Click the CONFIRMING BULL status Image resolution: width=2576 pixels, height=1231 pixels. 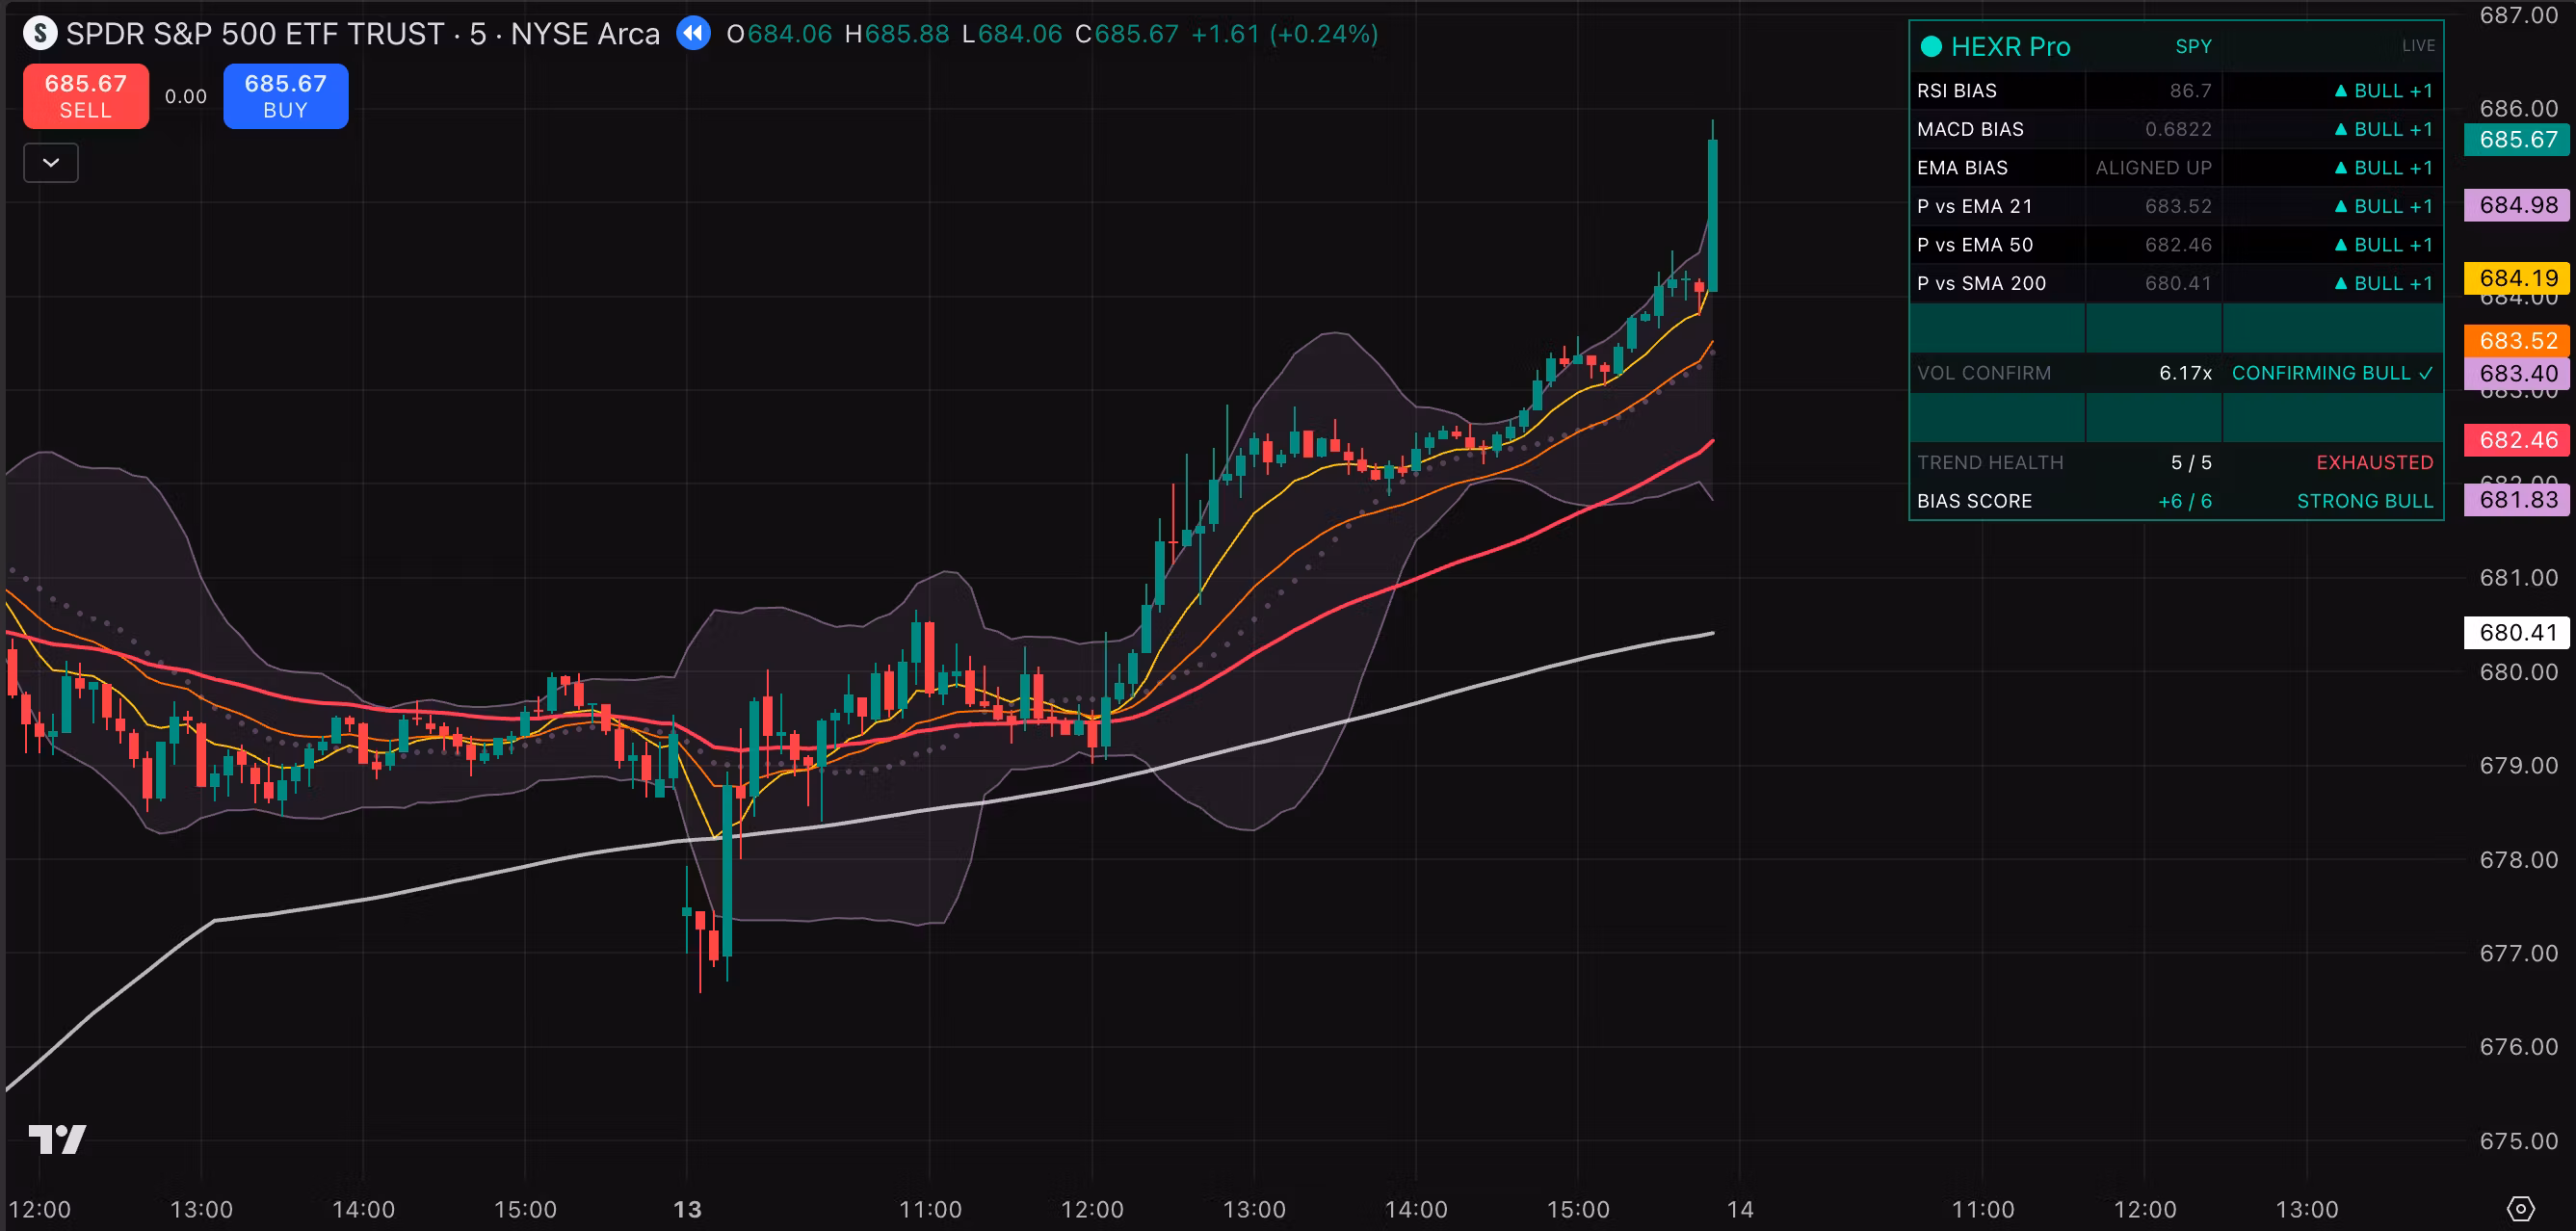pyautogui.click(x=2332, y=373)
